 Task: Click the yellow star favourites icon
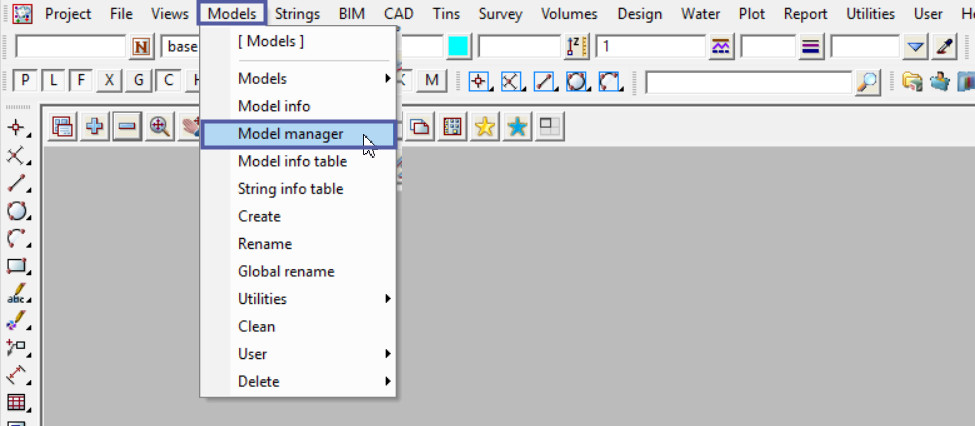click(x=485, y=127)
